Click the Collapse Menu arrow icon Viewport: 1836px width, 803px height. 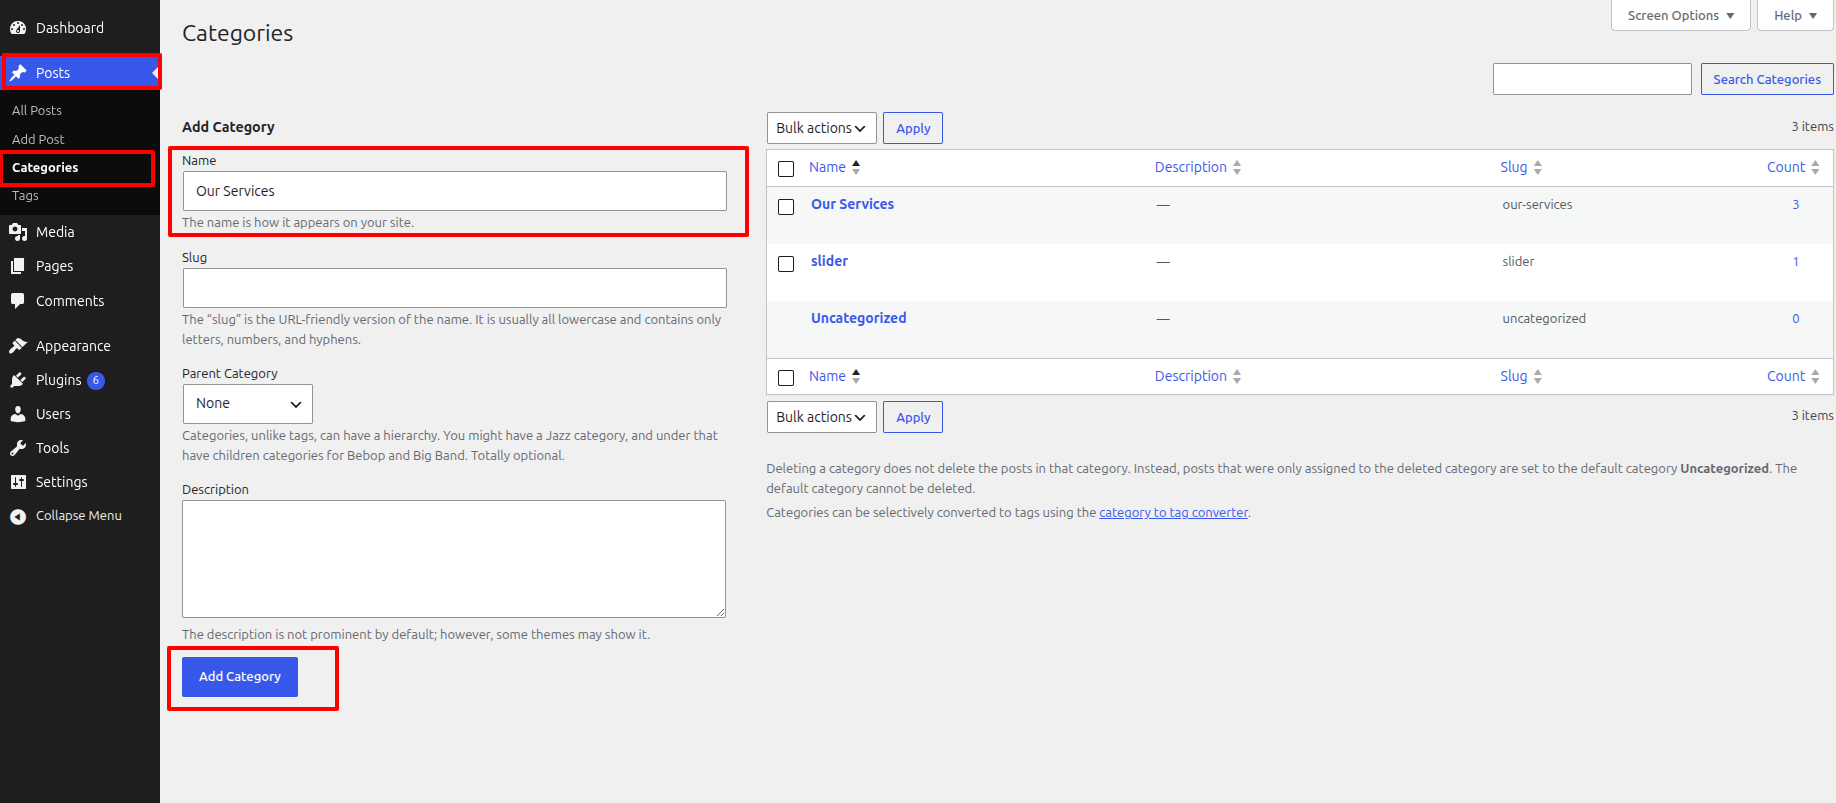[18, 516]
